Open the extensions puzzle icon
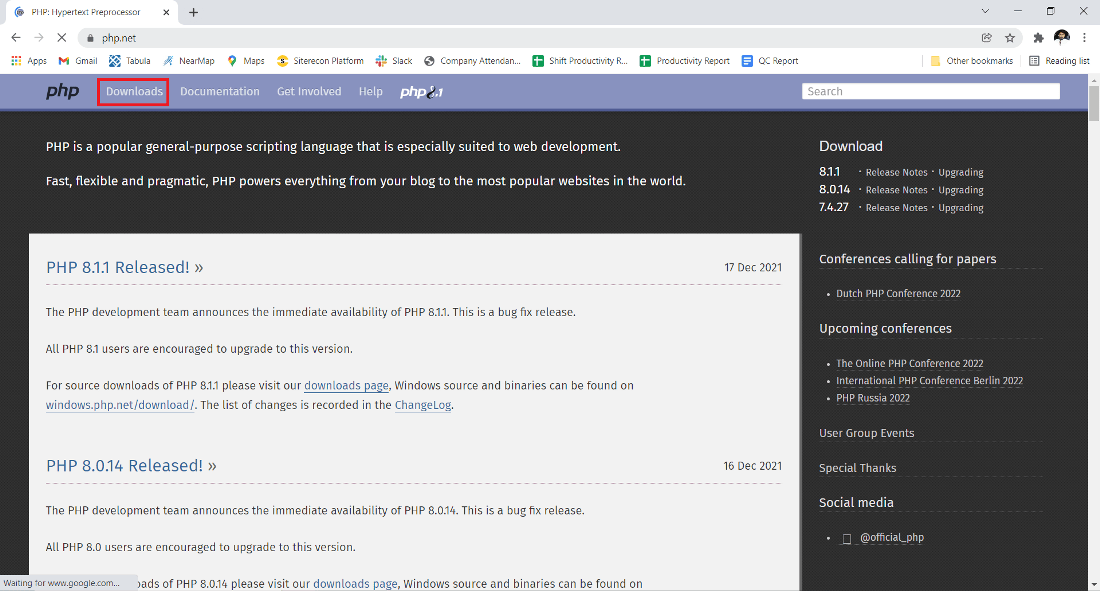This screenshot has width=1100, height=591. (x=1038, y=38)
